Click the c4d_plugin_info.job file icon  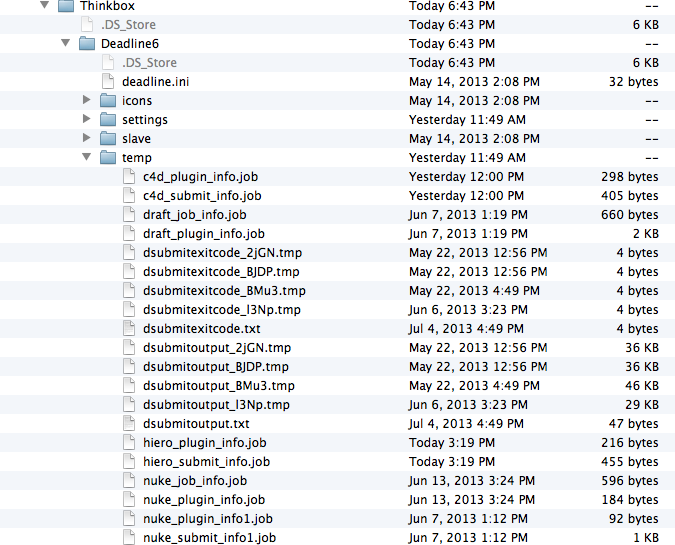128,177
